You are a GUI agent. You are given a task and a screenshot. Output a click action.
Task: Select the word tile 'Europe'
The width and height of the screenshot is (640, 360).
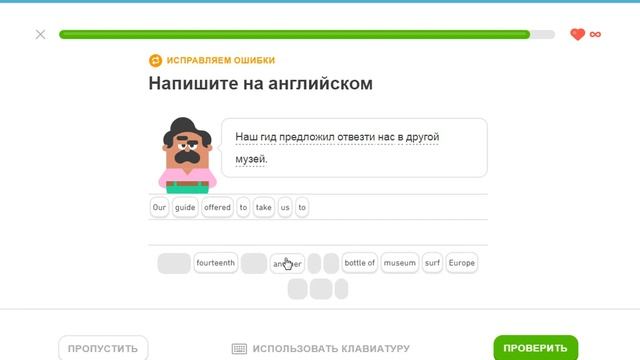tap(462, 263)
